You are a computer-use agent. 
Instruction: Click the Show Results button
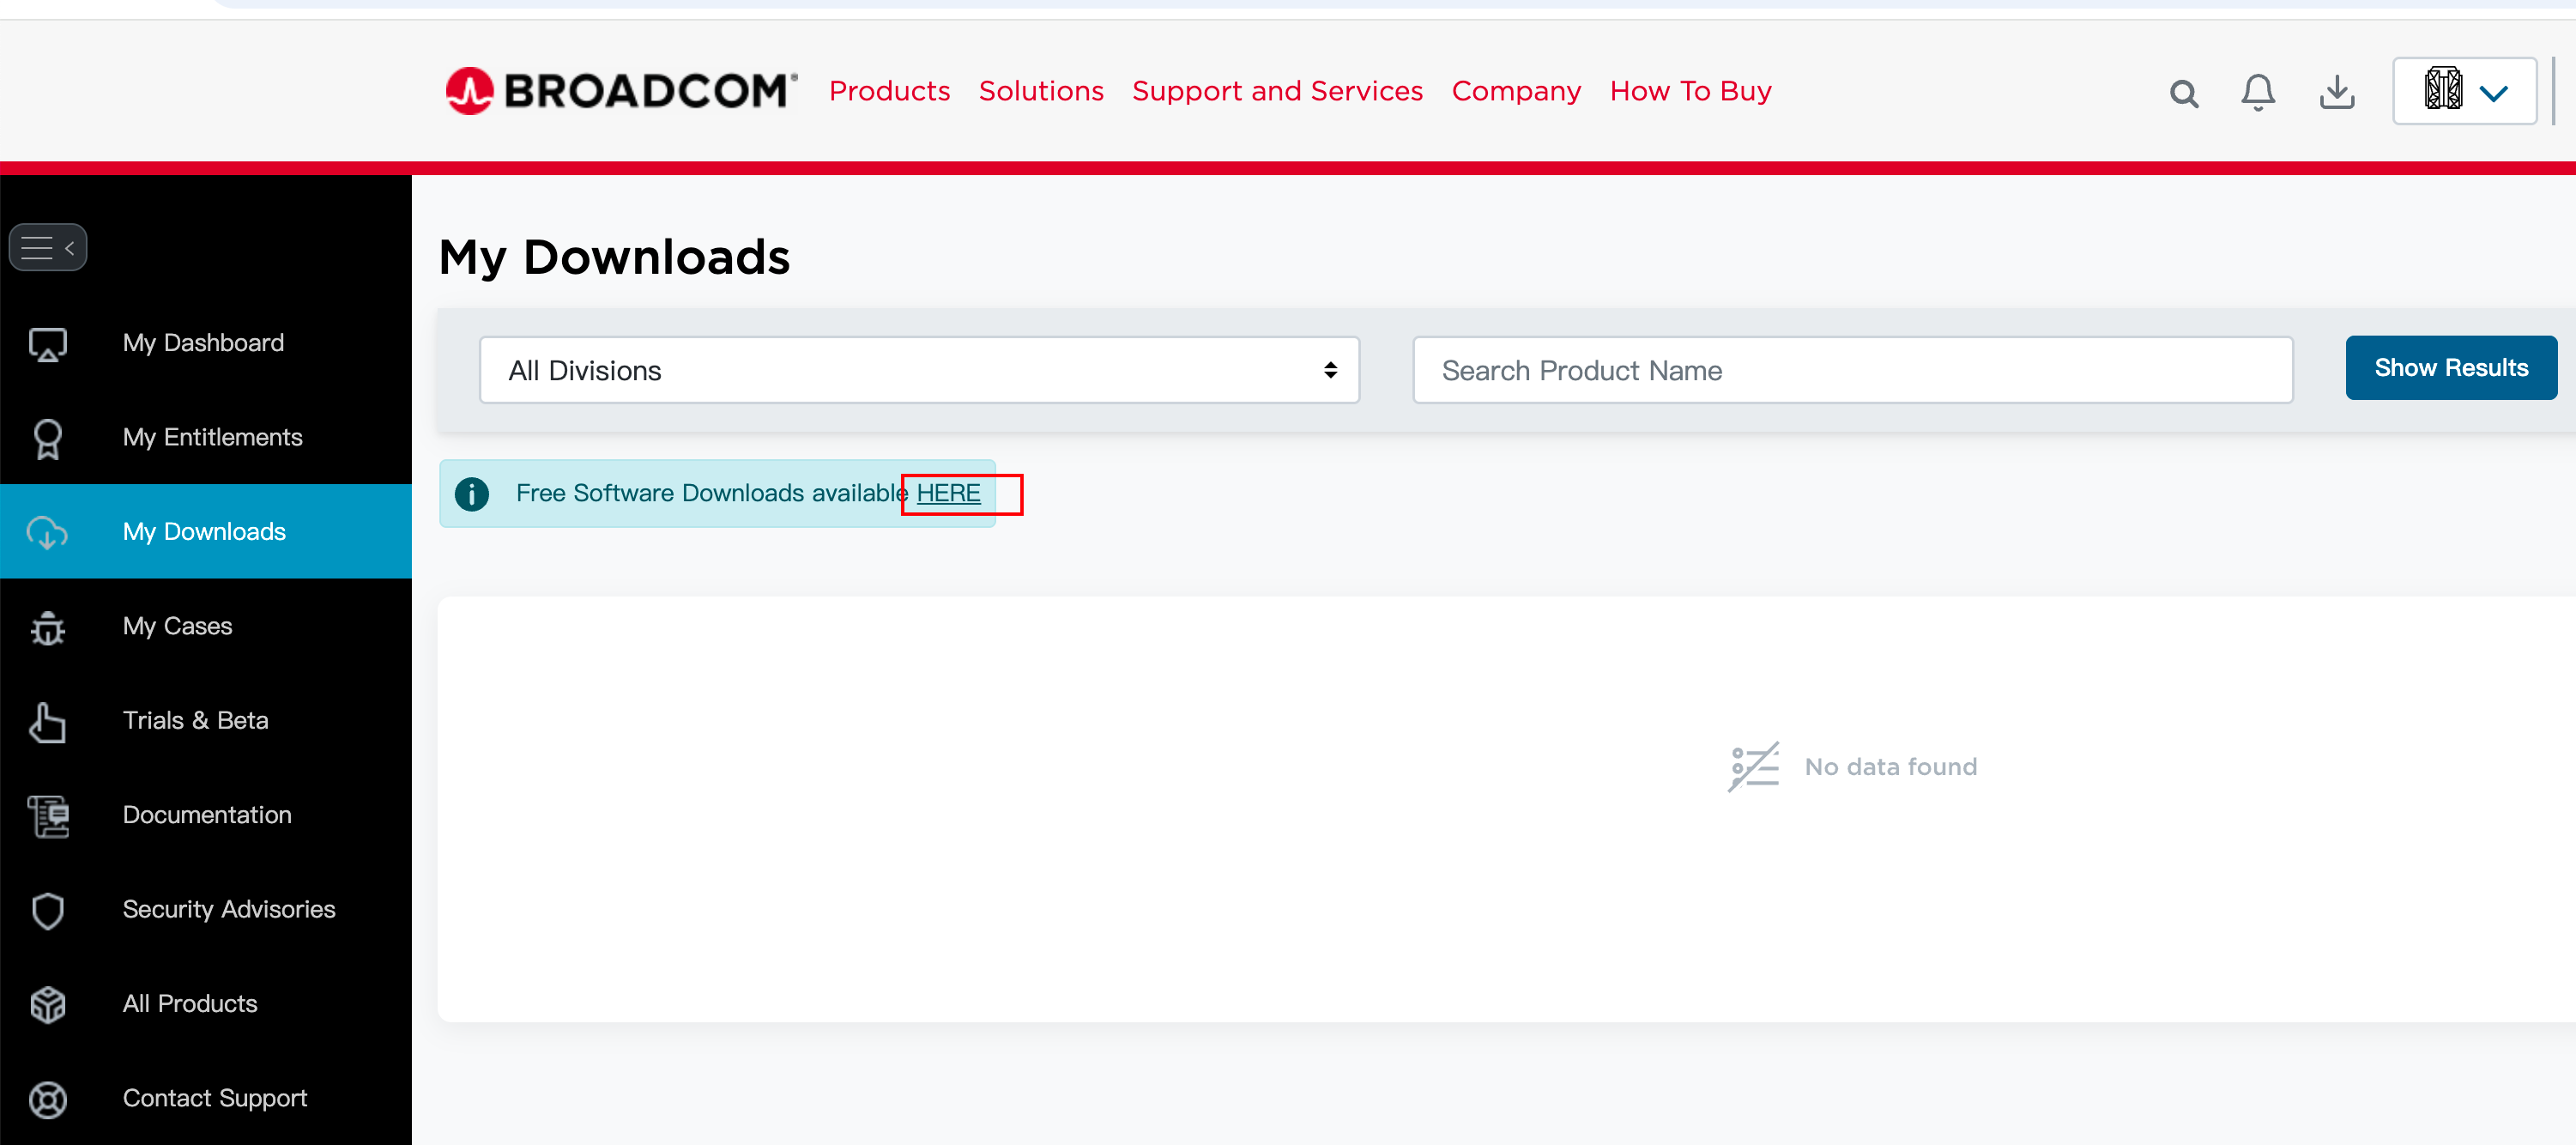(2451, 368)
